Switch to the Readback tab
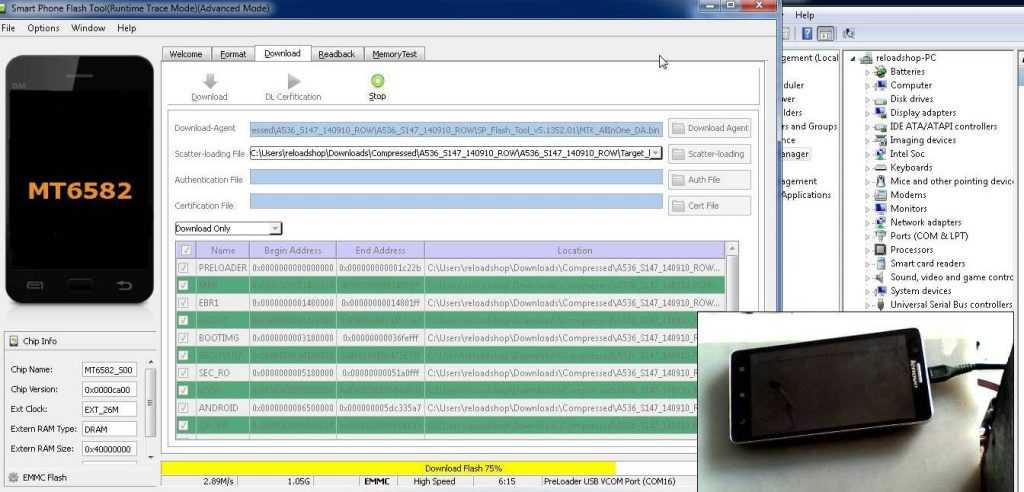Viewport: 1024px width, 492px height. [x=336, y=54]
